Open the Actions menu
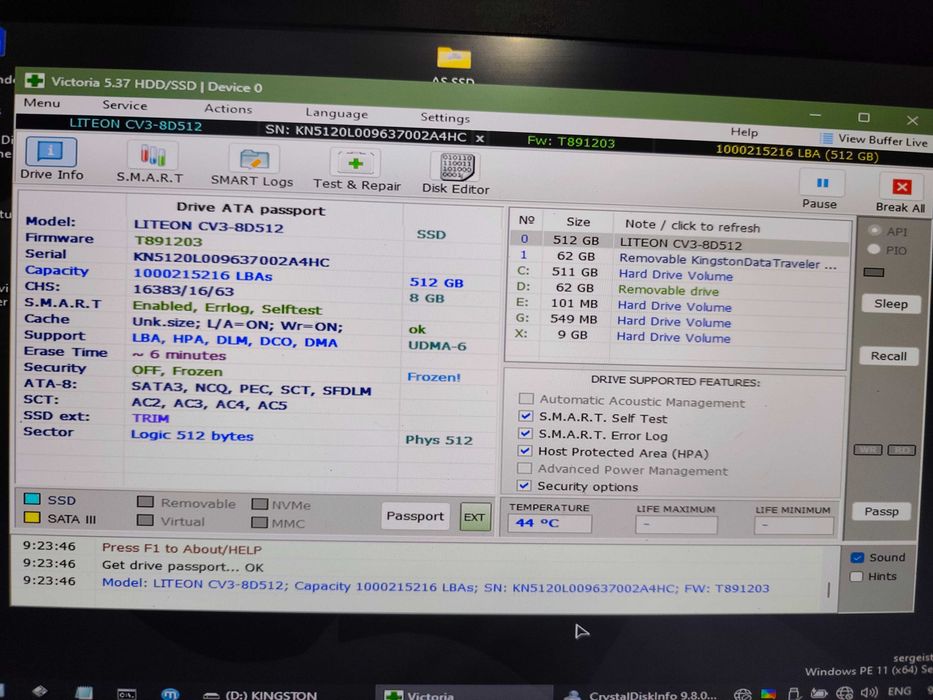 click(228, 108)
